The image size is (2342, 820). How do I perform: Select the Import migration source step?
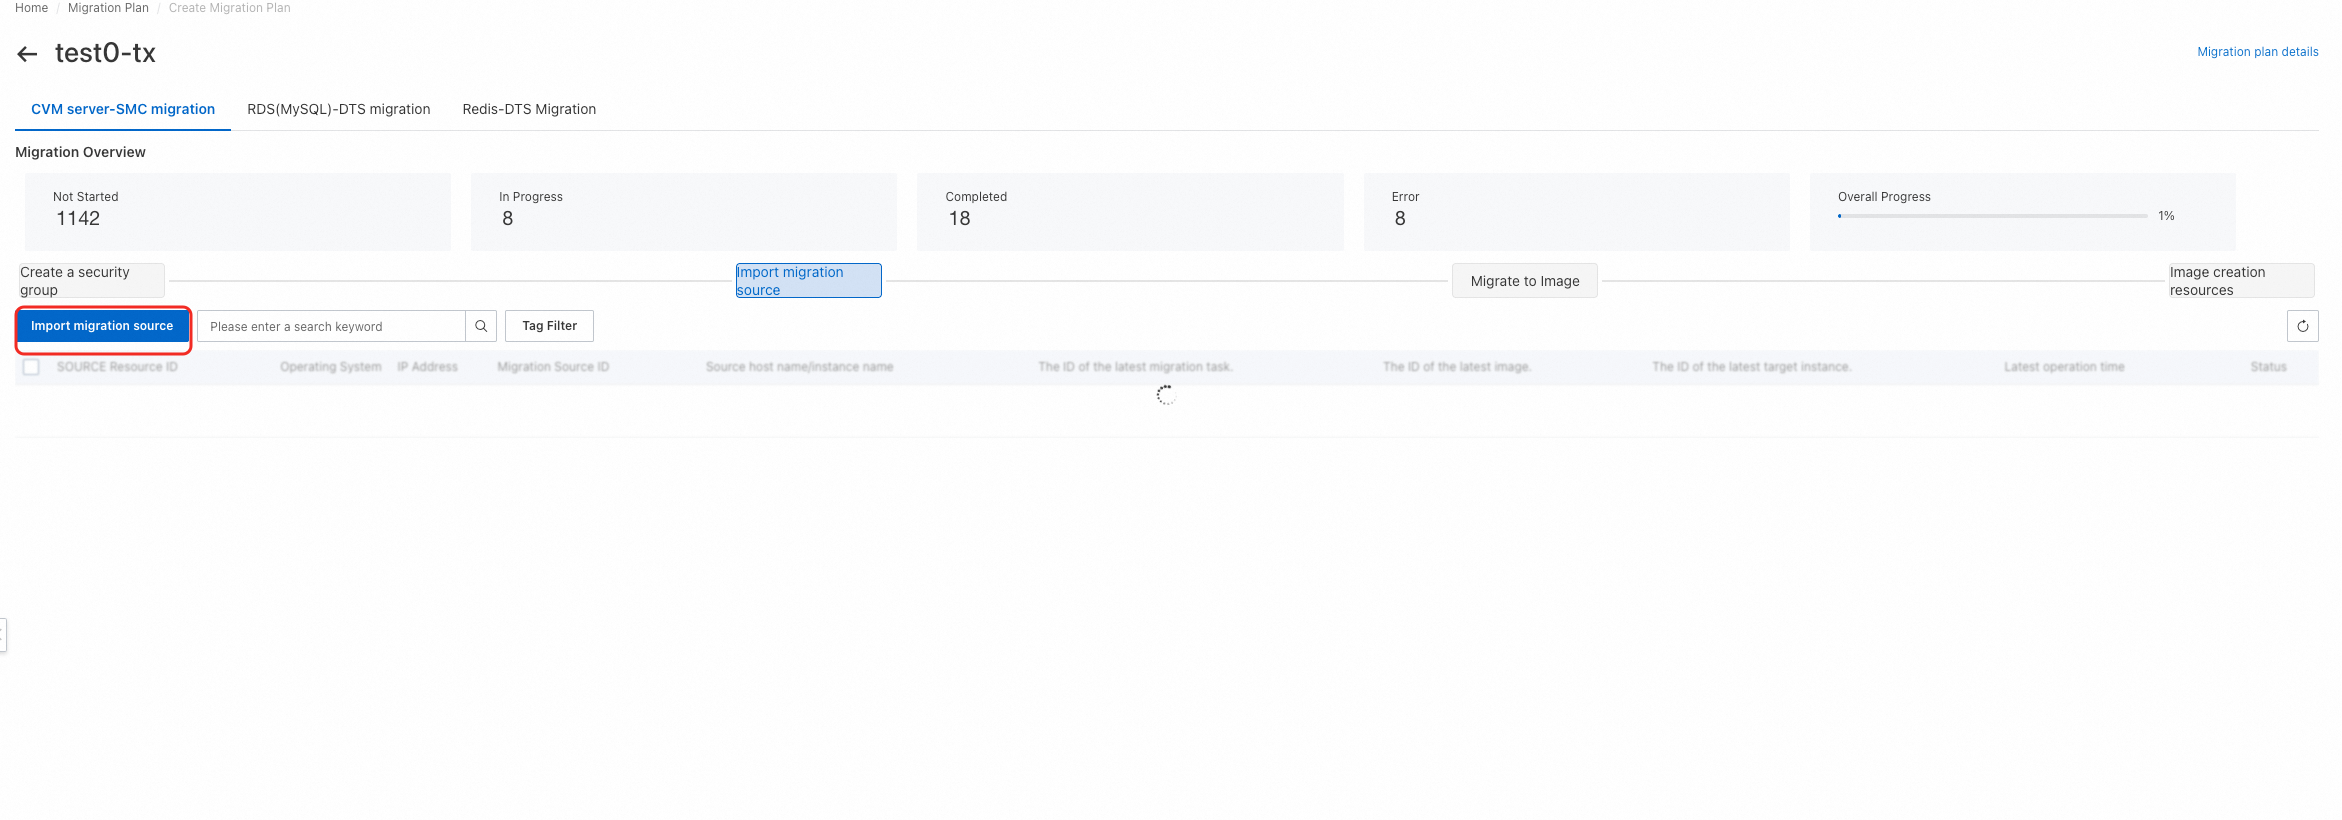point(808,281)
